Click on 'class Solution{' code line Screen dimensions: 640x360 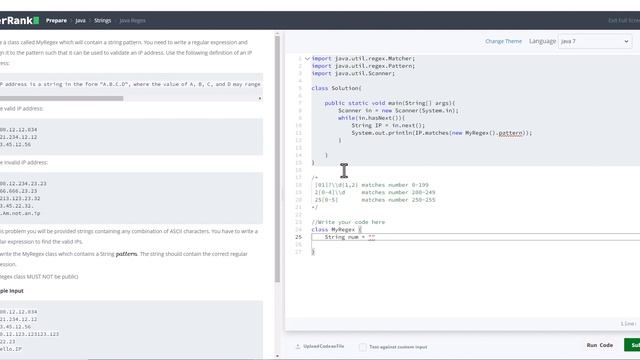coord(336,88)
